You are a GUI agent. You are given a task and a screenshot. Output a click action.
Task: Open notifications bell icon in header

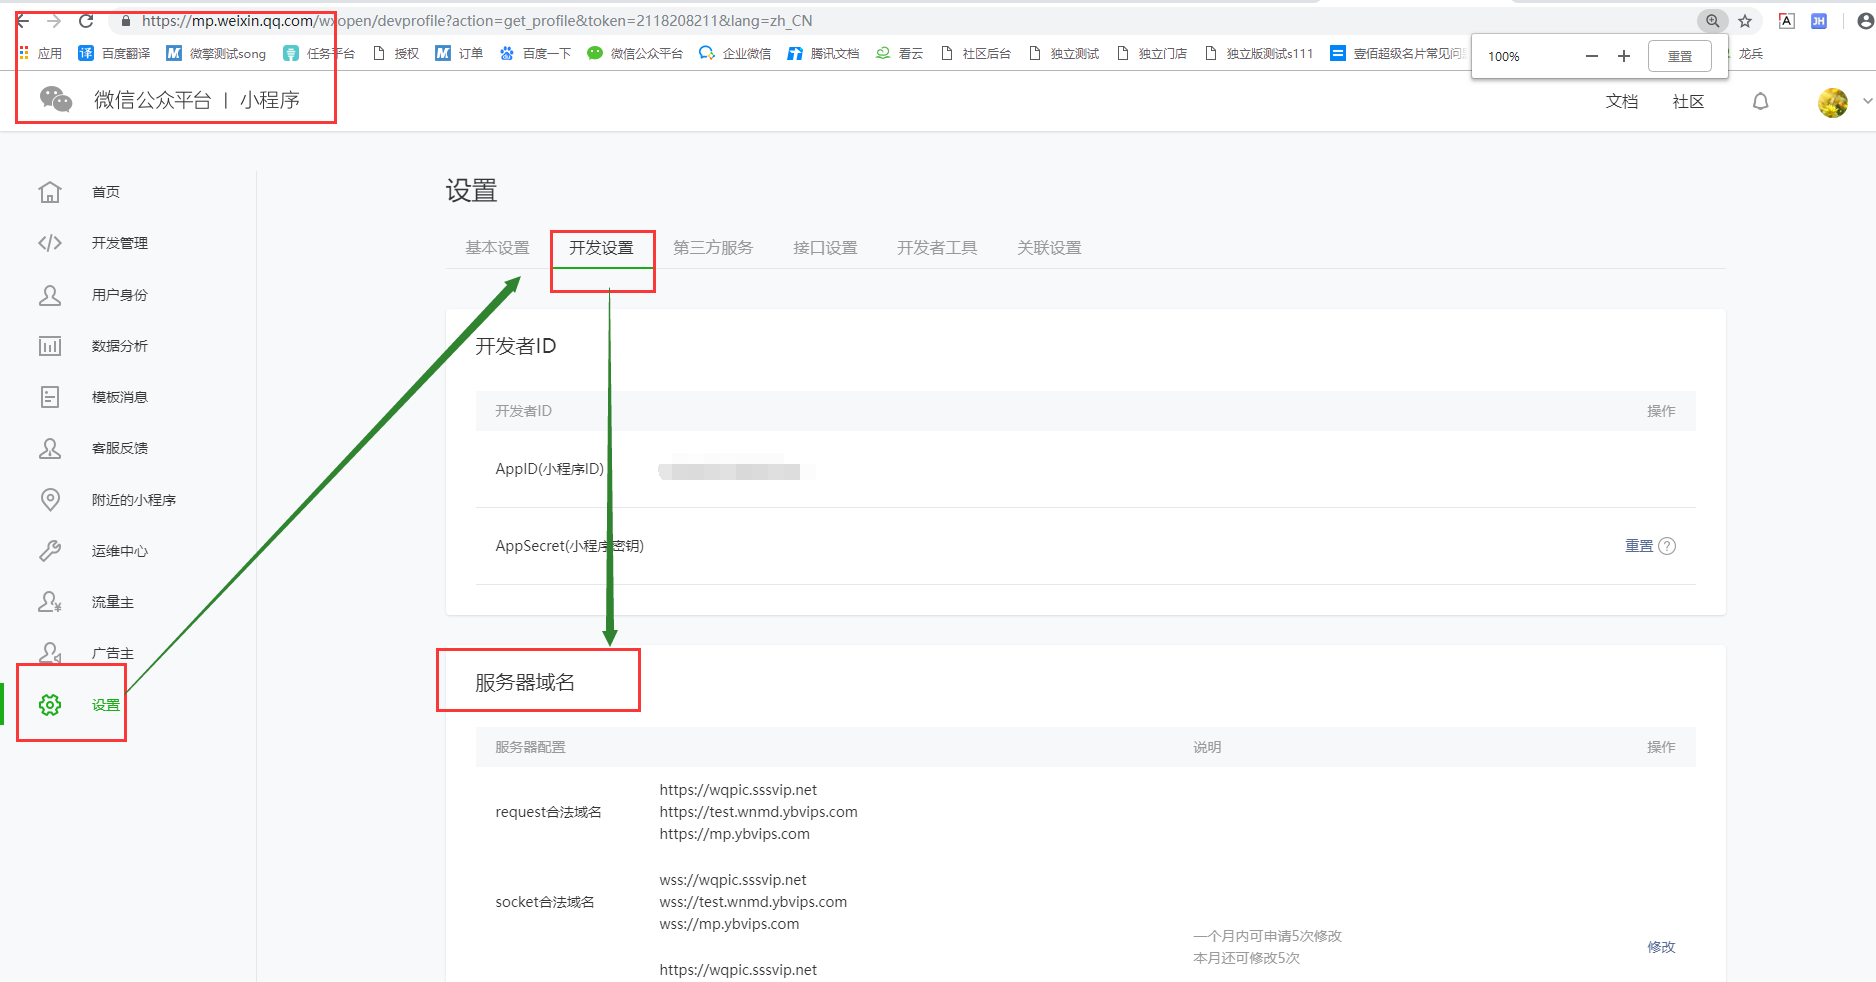point(1760,102)
